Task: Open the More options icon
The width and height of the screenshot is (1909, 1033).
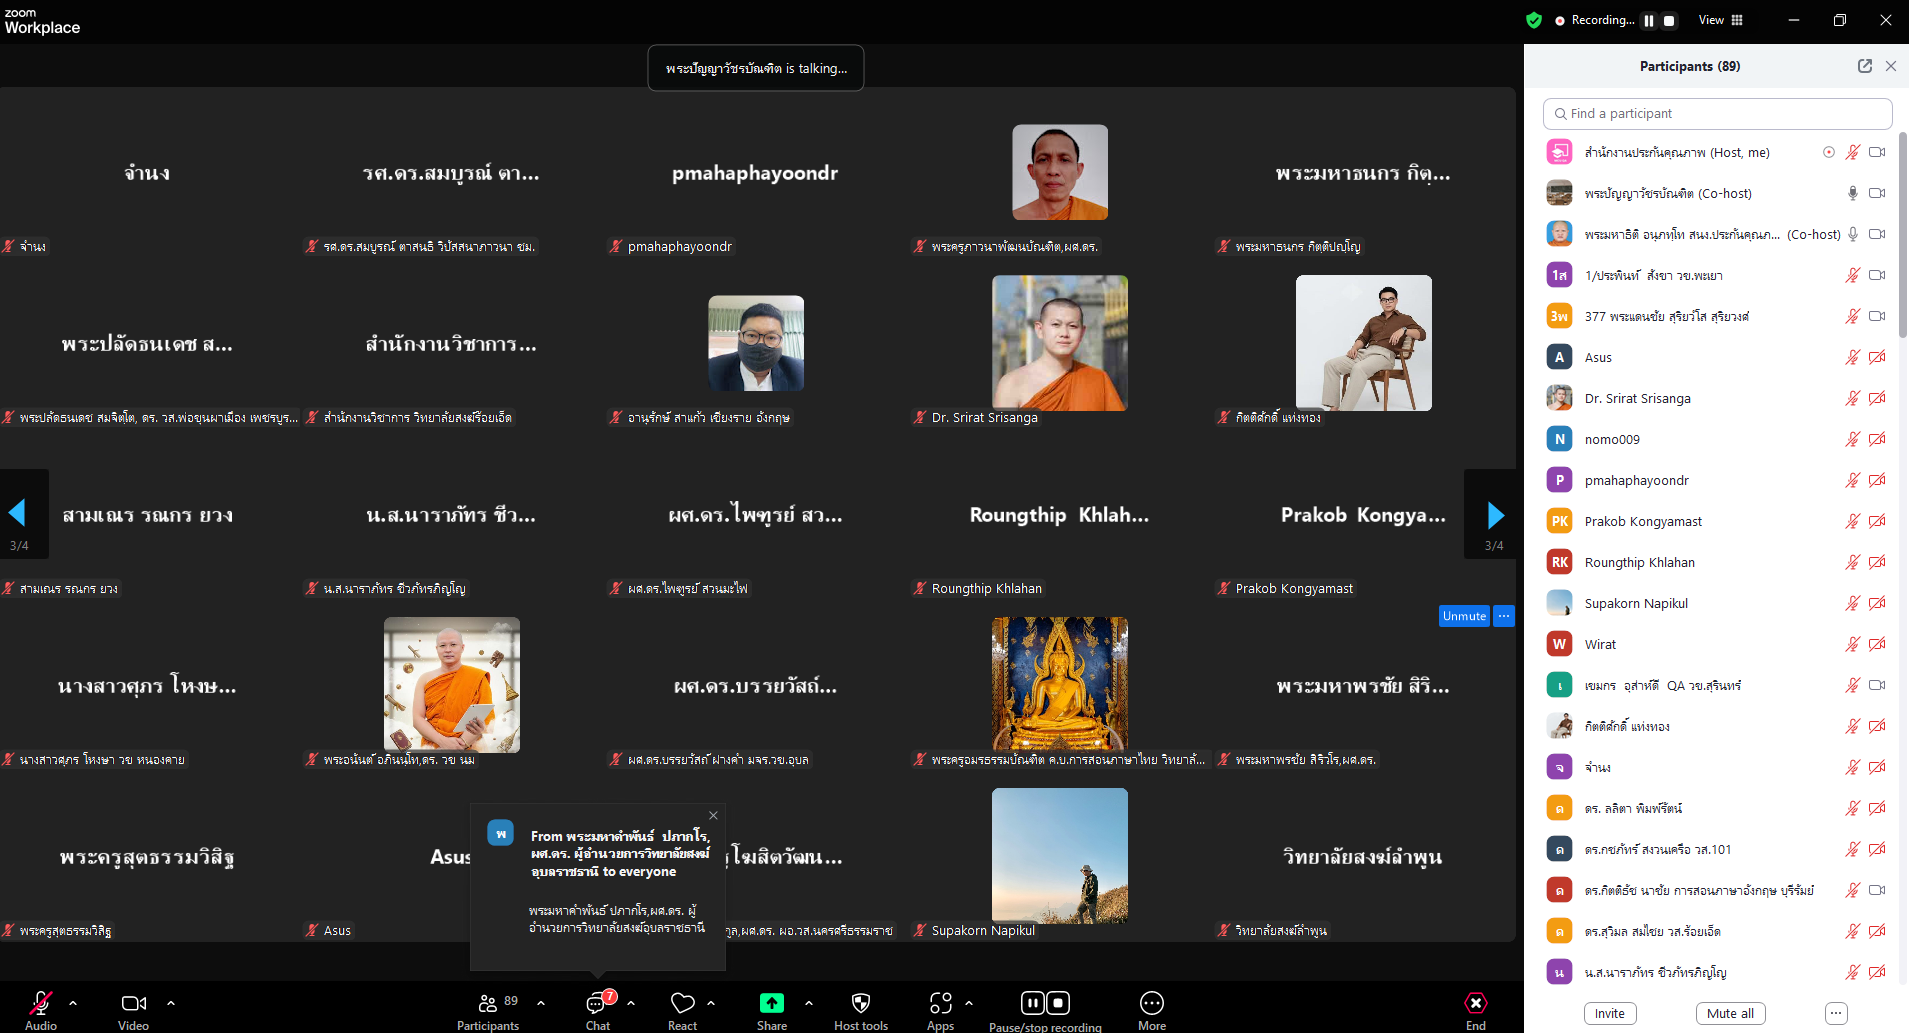Action: [x=1151, y=1003]
